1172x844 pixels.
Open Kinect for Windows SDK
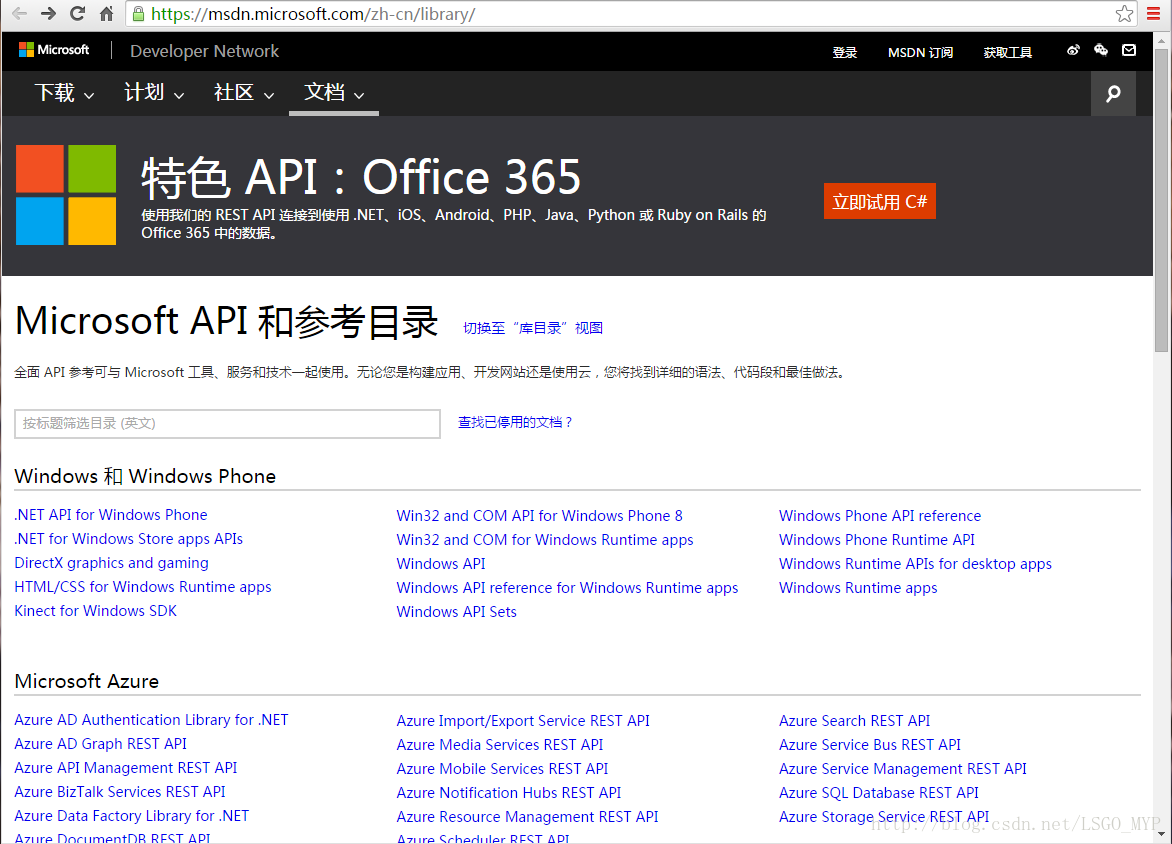coord(96,611)
